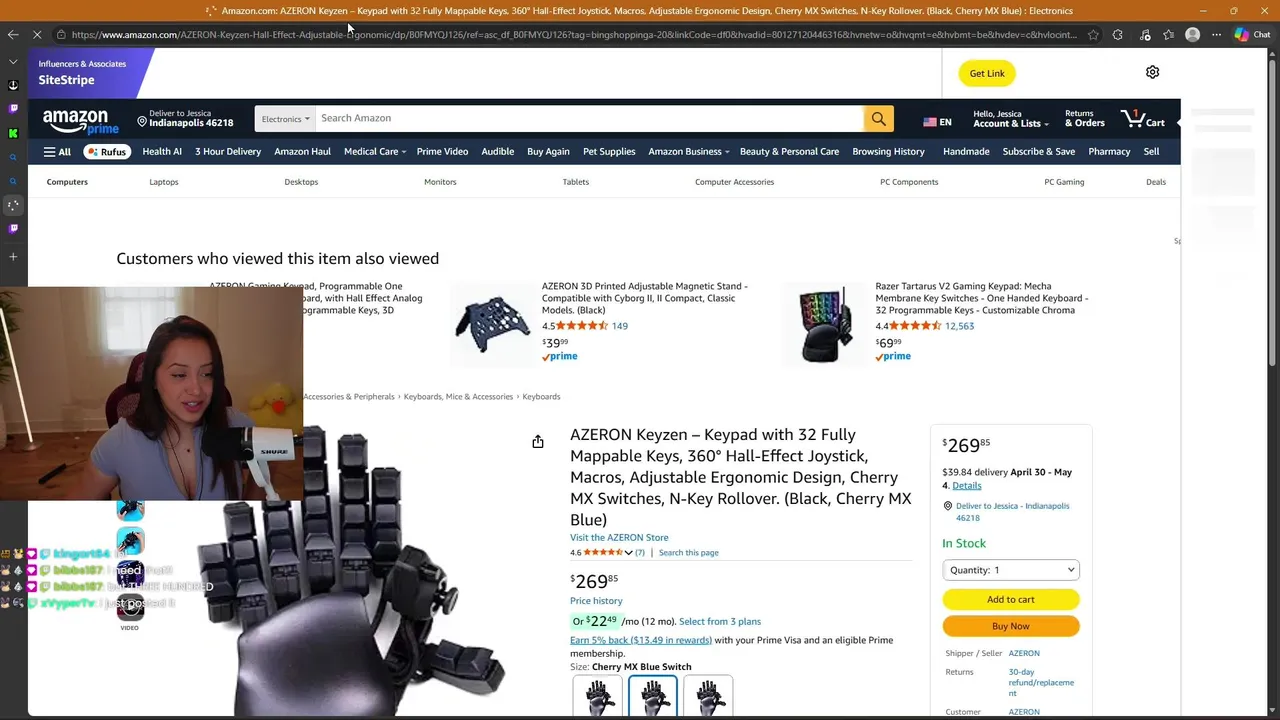
Task: Click the Deliver to Jessica location pin
Action: (142, 122)
